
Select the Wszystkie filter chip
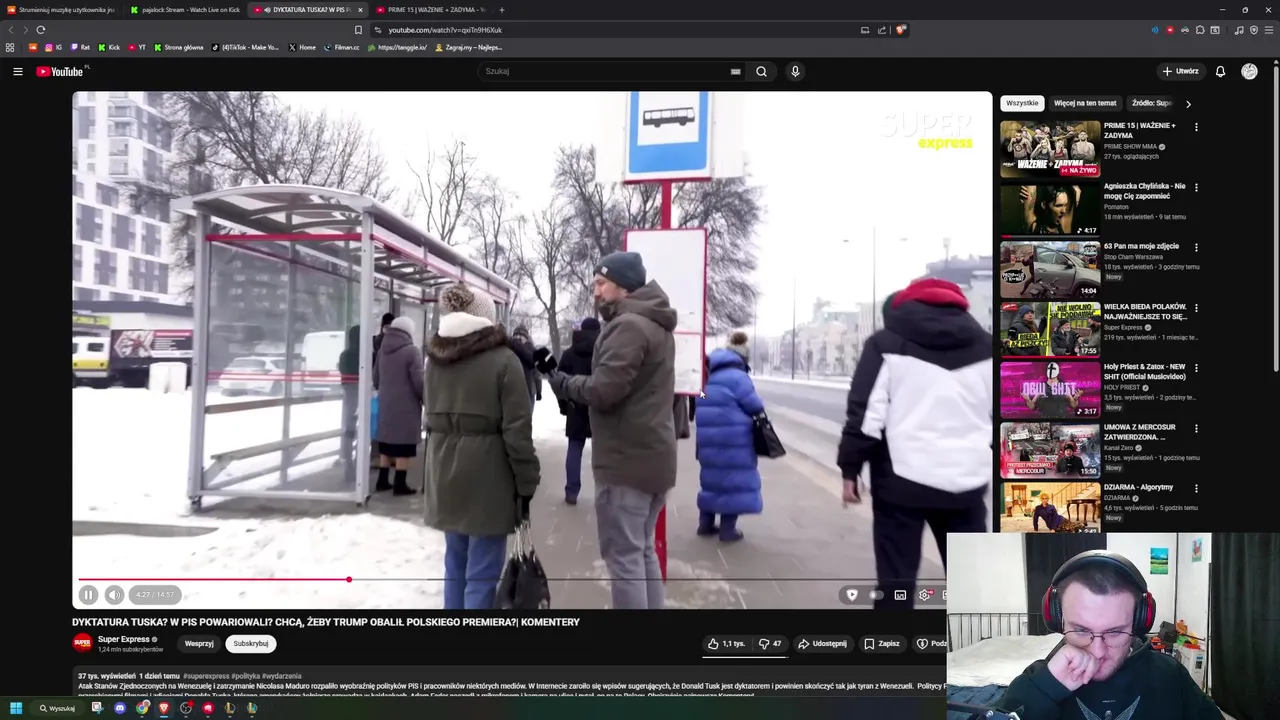(x=1022, y=103)
